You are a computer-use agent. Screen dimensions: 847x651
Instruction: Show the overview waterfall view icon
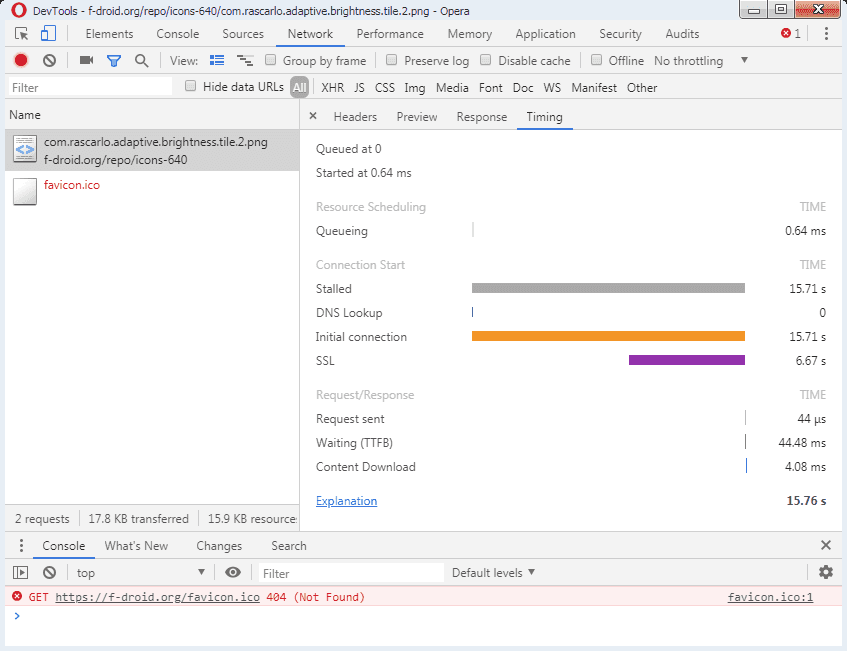pyautogui.click(x=245, y=60)
